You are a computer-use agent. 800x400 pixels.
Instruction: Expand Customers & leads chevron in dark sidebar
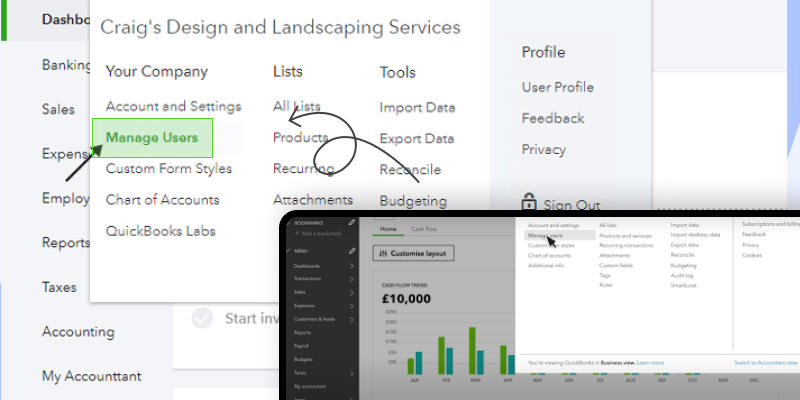tap(352, 319)
